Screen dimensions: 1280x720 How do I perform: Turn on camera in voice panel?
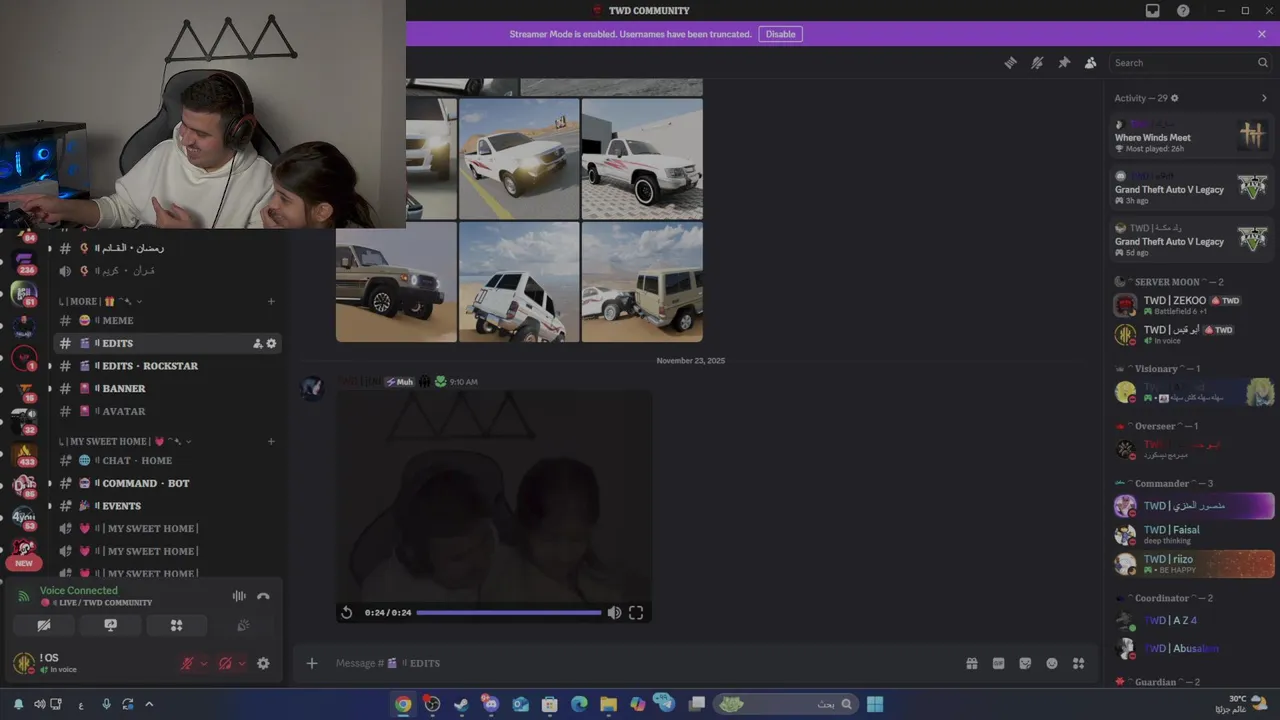(44, 625)
